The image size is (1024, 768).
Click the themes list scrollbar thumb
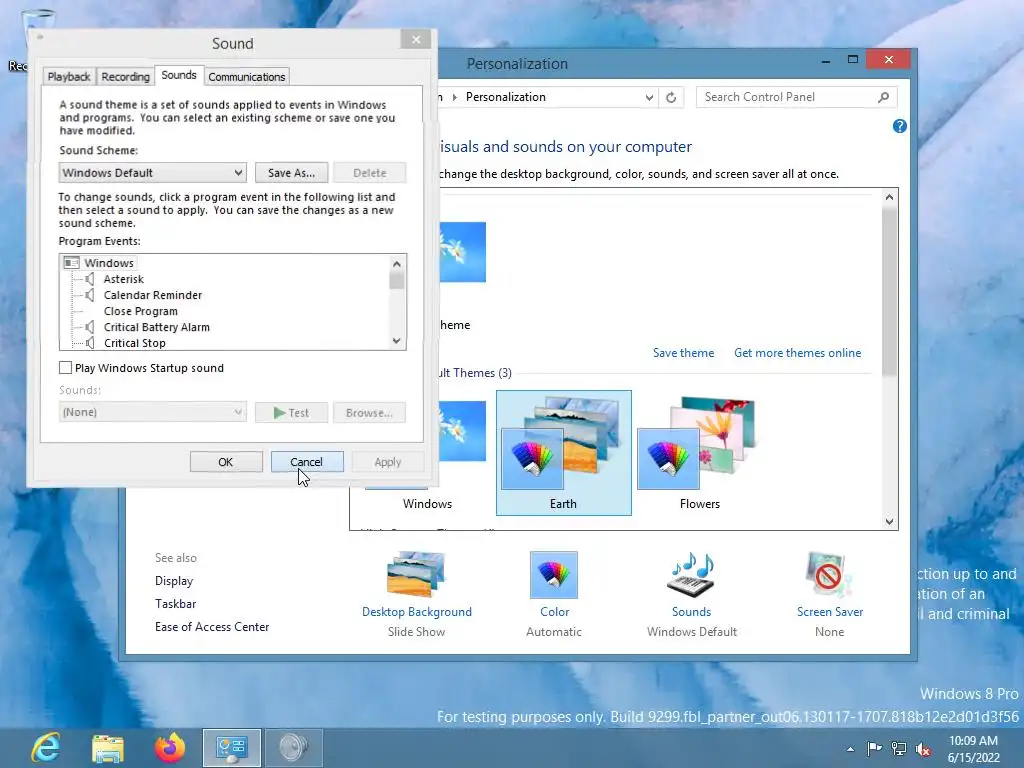tap(889, 291)
